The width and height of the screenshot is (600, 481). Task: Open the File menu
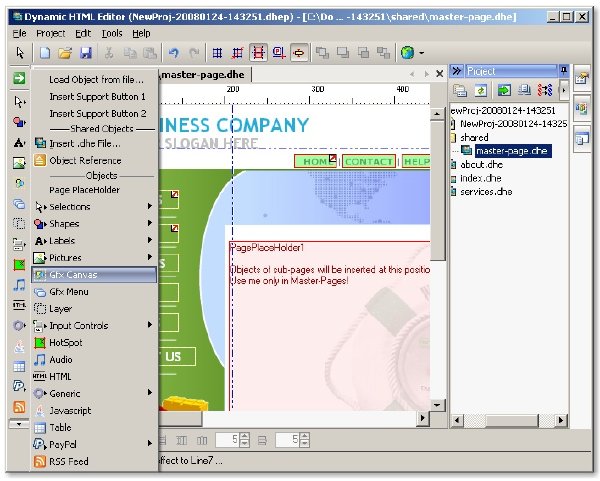click(19, 34)
